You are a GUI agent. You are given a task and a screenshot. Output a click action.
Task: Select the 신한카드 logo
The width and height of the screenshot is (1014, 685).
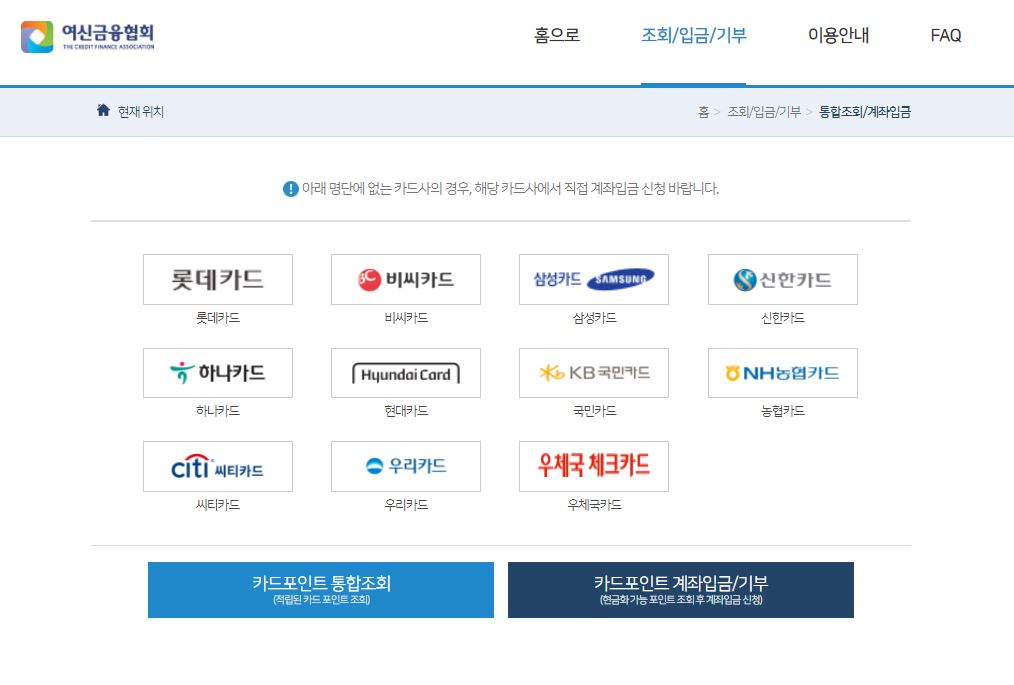pyautogui.click(x=782, y=279)
